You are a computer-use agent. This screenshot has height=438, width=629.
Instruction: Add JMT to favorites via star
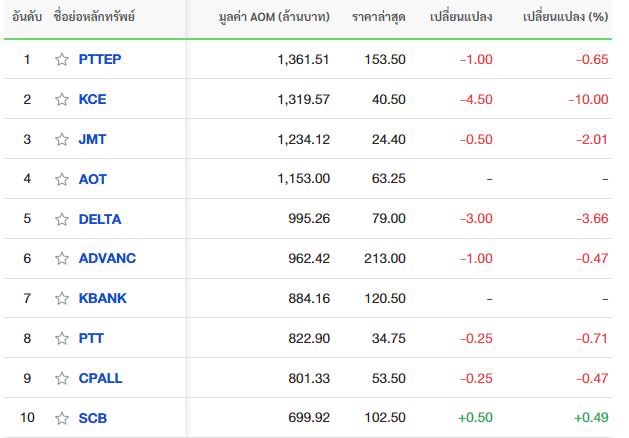(x=62, y=139)
